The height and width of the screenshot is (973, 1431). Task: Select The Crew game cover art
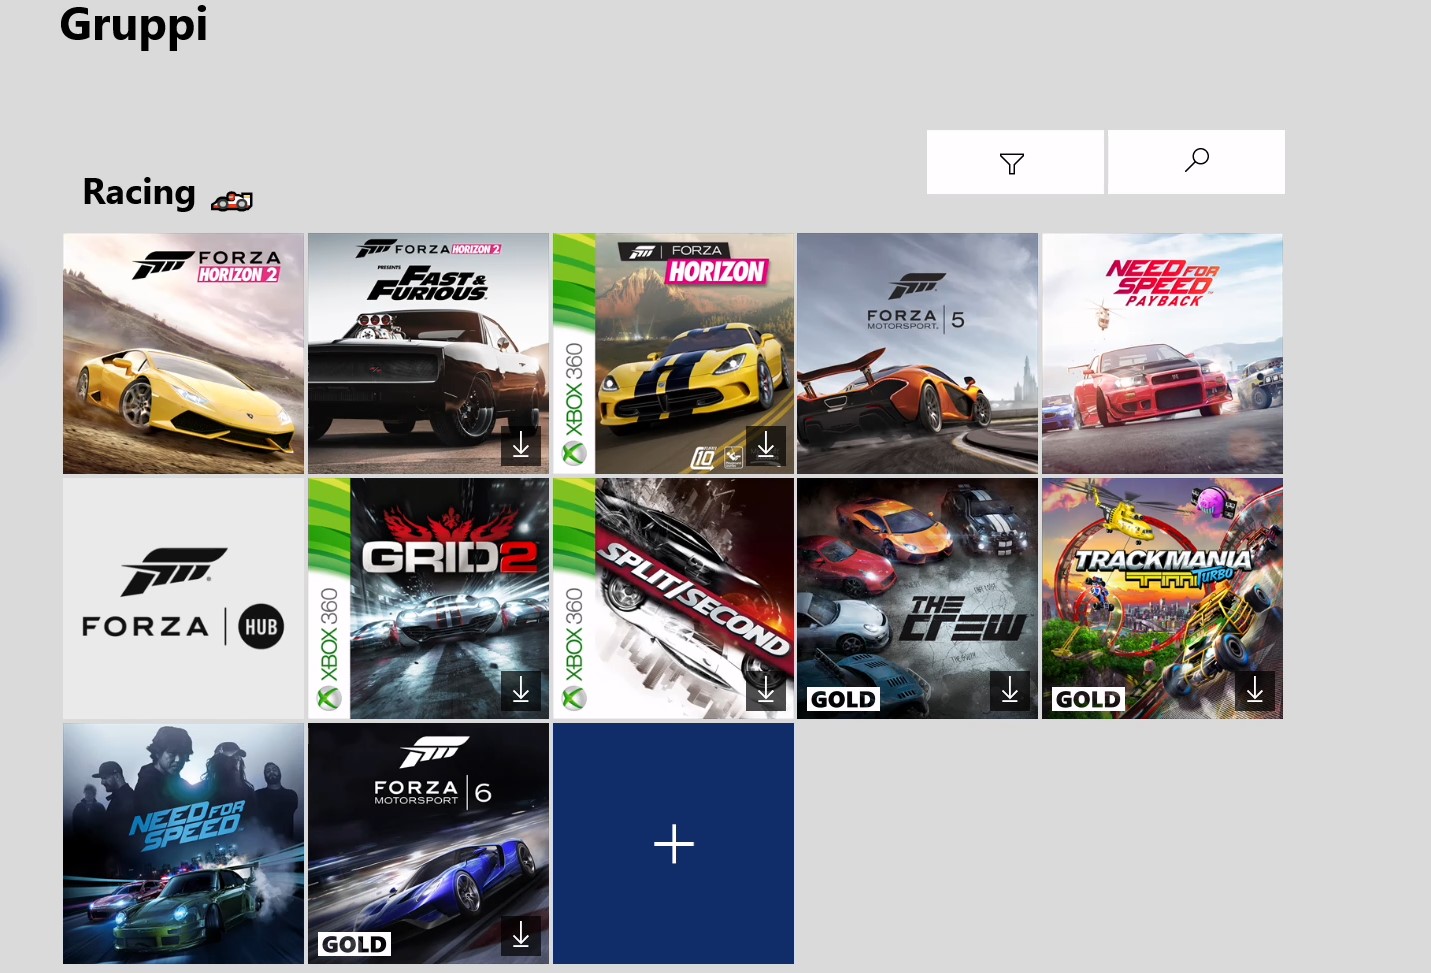[917, 598]
